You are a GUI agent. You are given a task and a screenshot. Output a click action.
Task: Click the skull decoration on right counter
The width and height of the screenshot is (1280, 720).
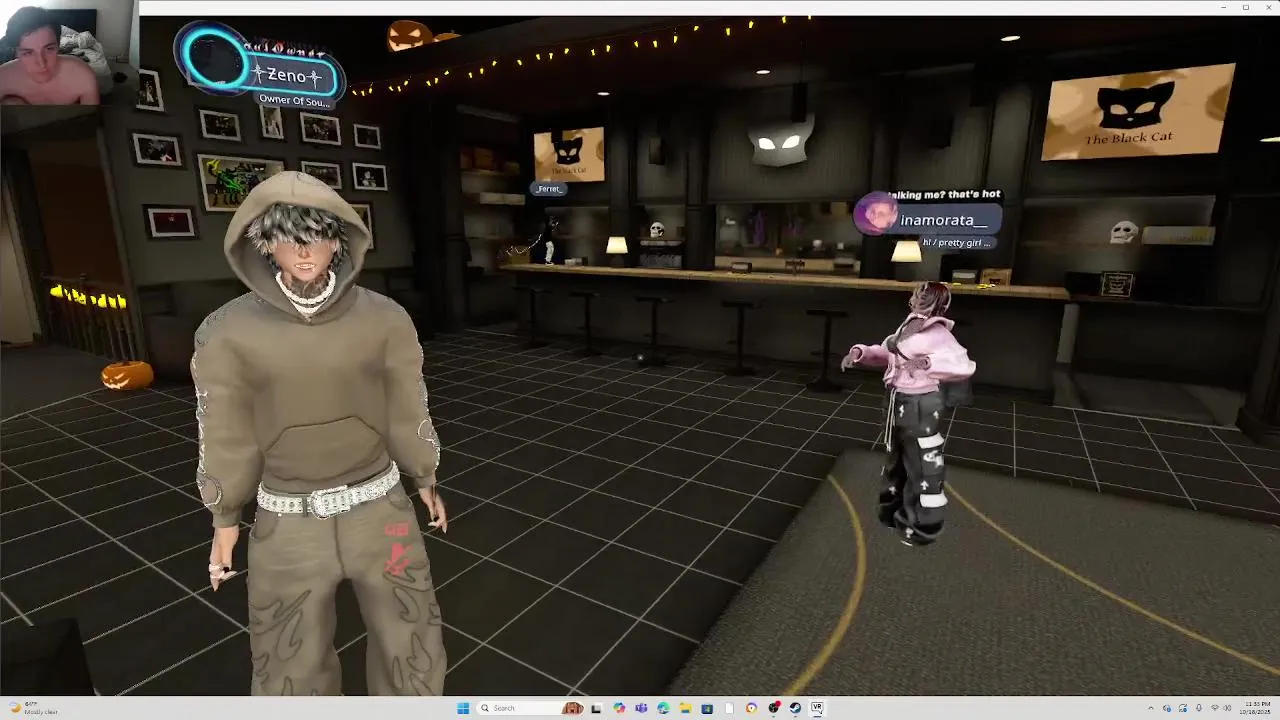(1124, 232)
